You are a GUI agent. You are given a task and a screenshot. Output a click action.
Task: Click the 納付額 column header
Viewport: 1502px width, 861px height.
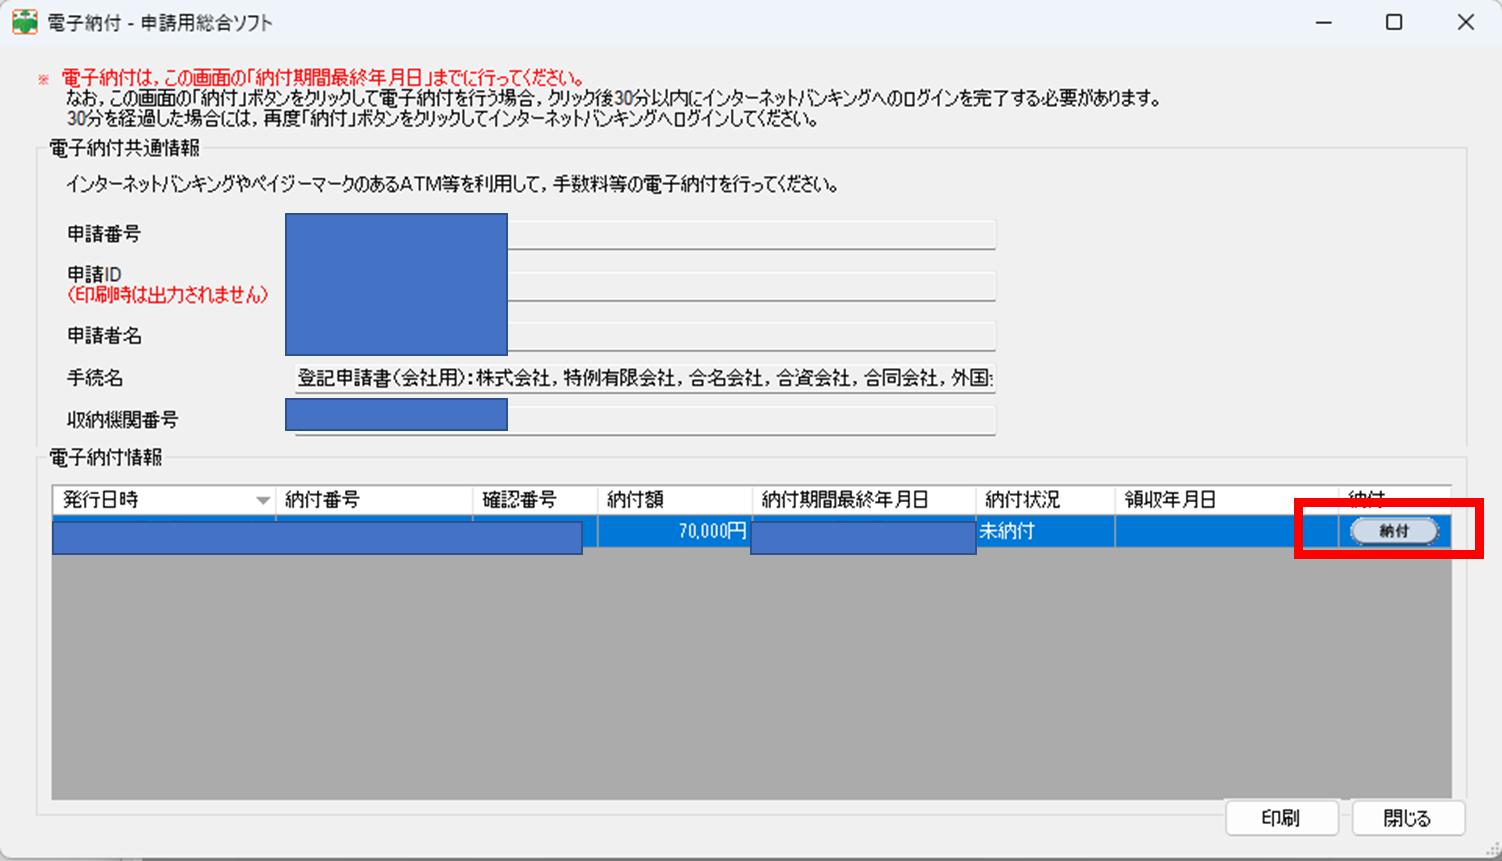click(x=675, y=500)
